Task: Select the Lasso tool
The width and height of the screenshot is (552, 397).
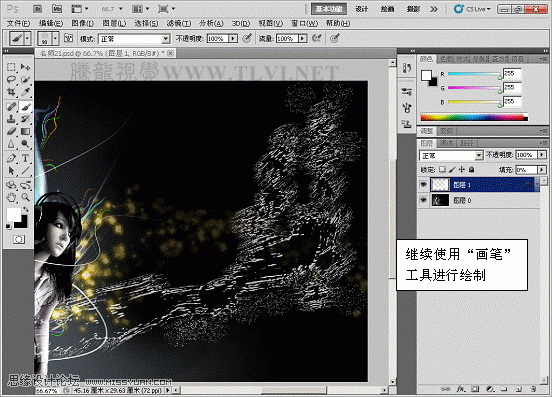Action: (x=11, y=80)
